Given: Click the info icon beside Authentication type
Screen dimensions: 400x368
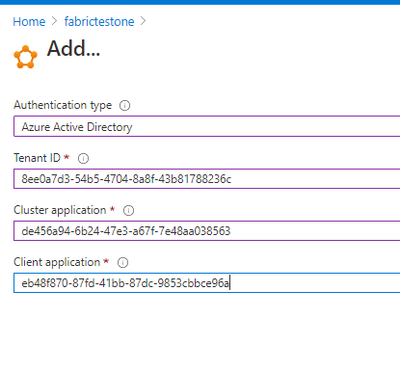Looking at the screenshot, I should coord(125,106).
